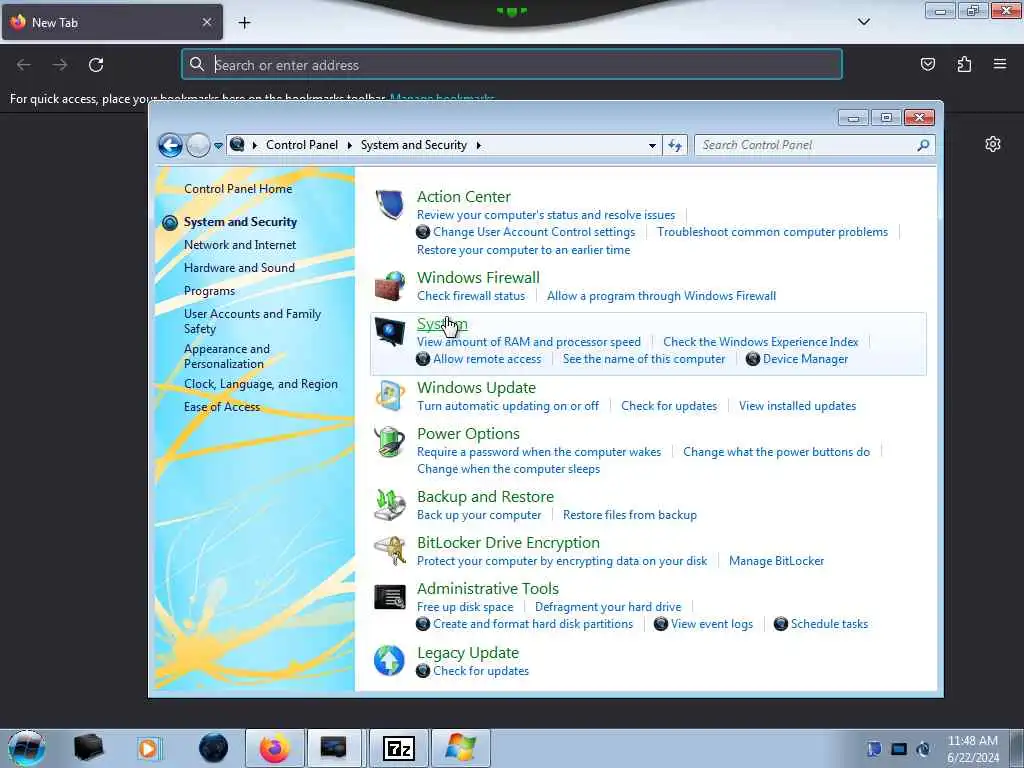Open Defragment your hard drive link

pos(607,607)
